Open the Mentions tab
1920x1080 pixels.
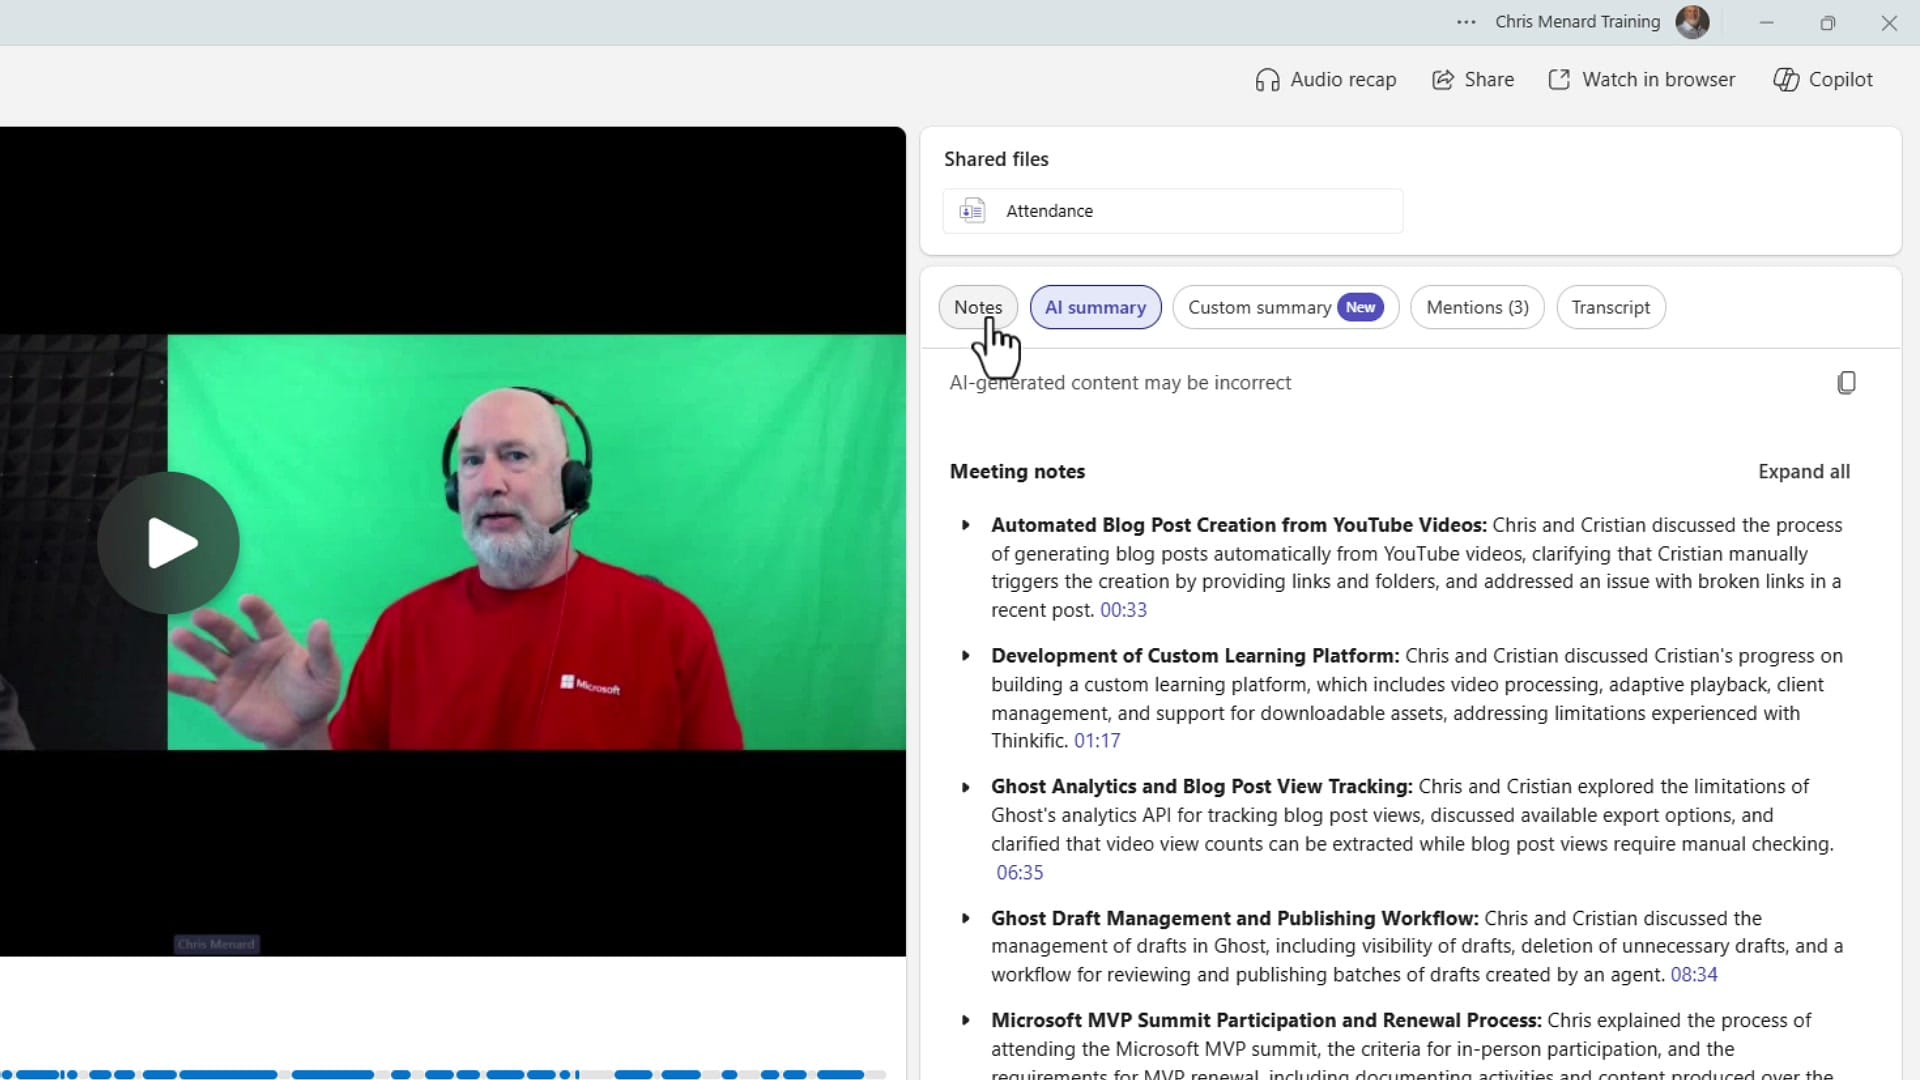1477,307
